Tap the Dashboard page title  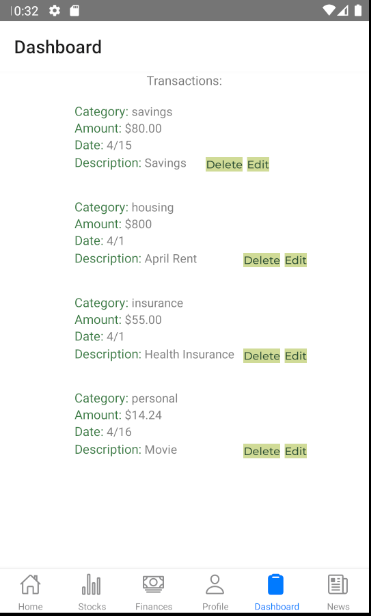(x=58, y=47)
